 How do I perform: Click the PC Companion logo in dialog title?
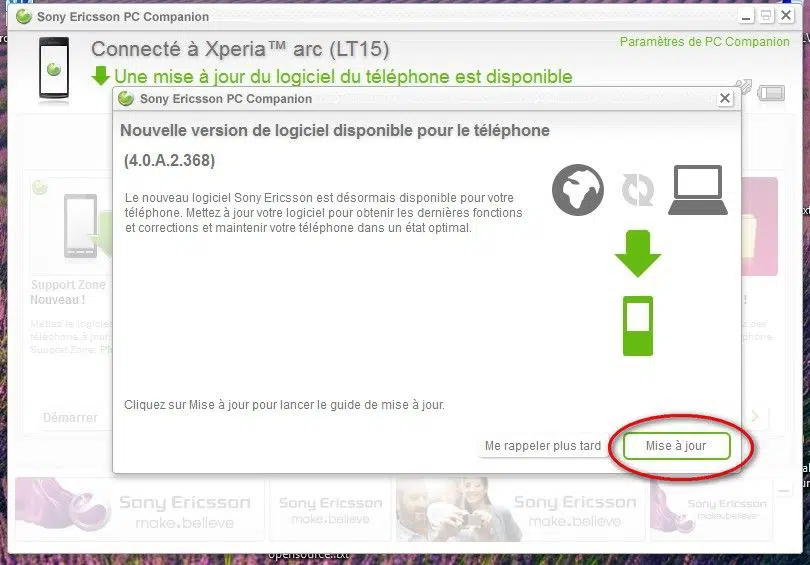tap(126, 98)
